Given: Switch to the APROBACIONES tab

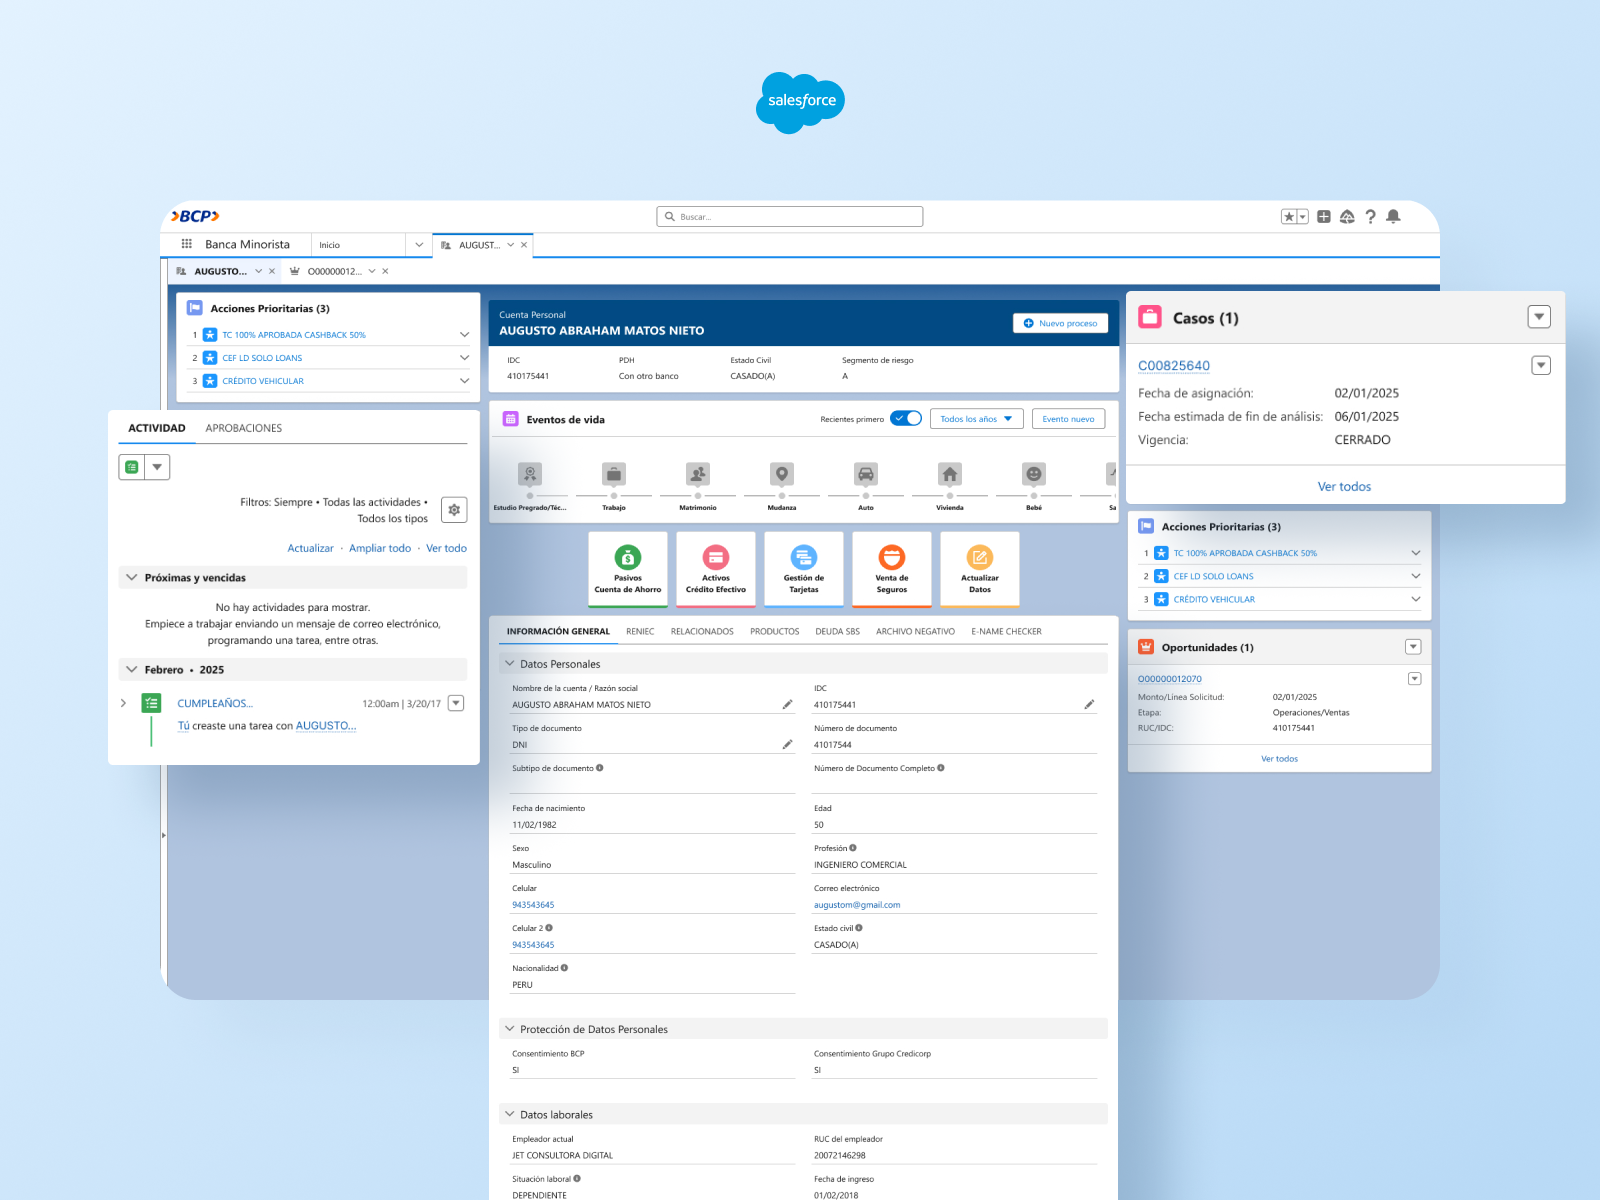Looking at the screenshot, I should (x=244, y=428).
